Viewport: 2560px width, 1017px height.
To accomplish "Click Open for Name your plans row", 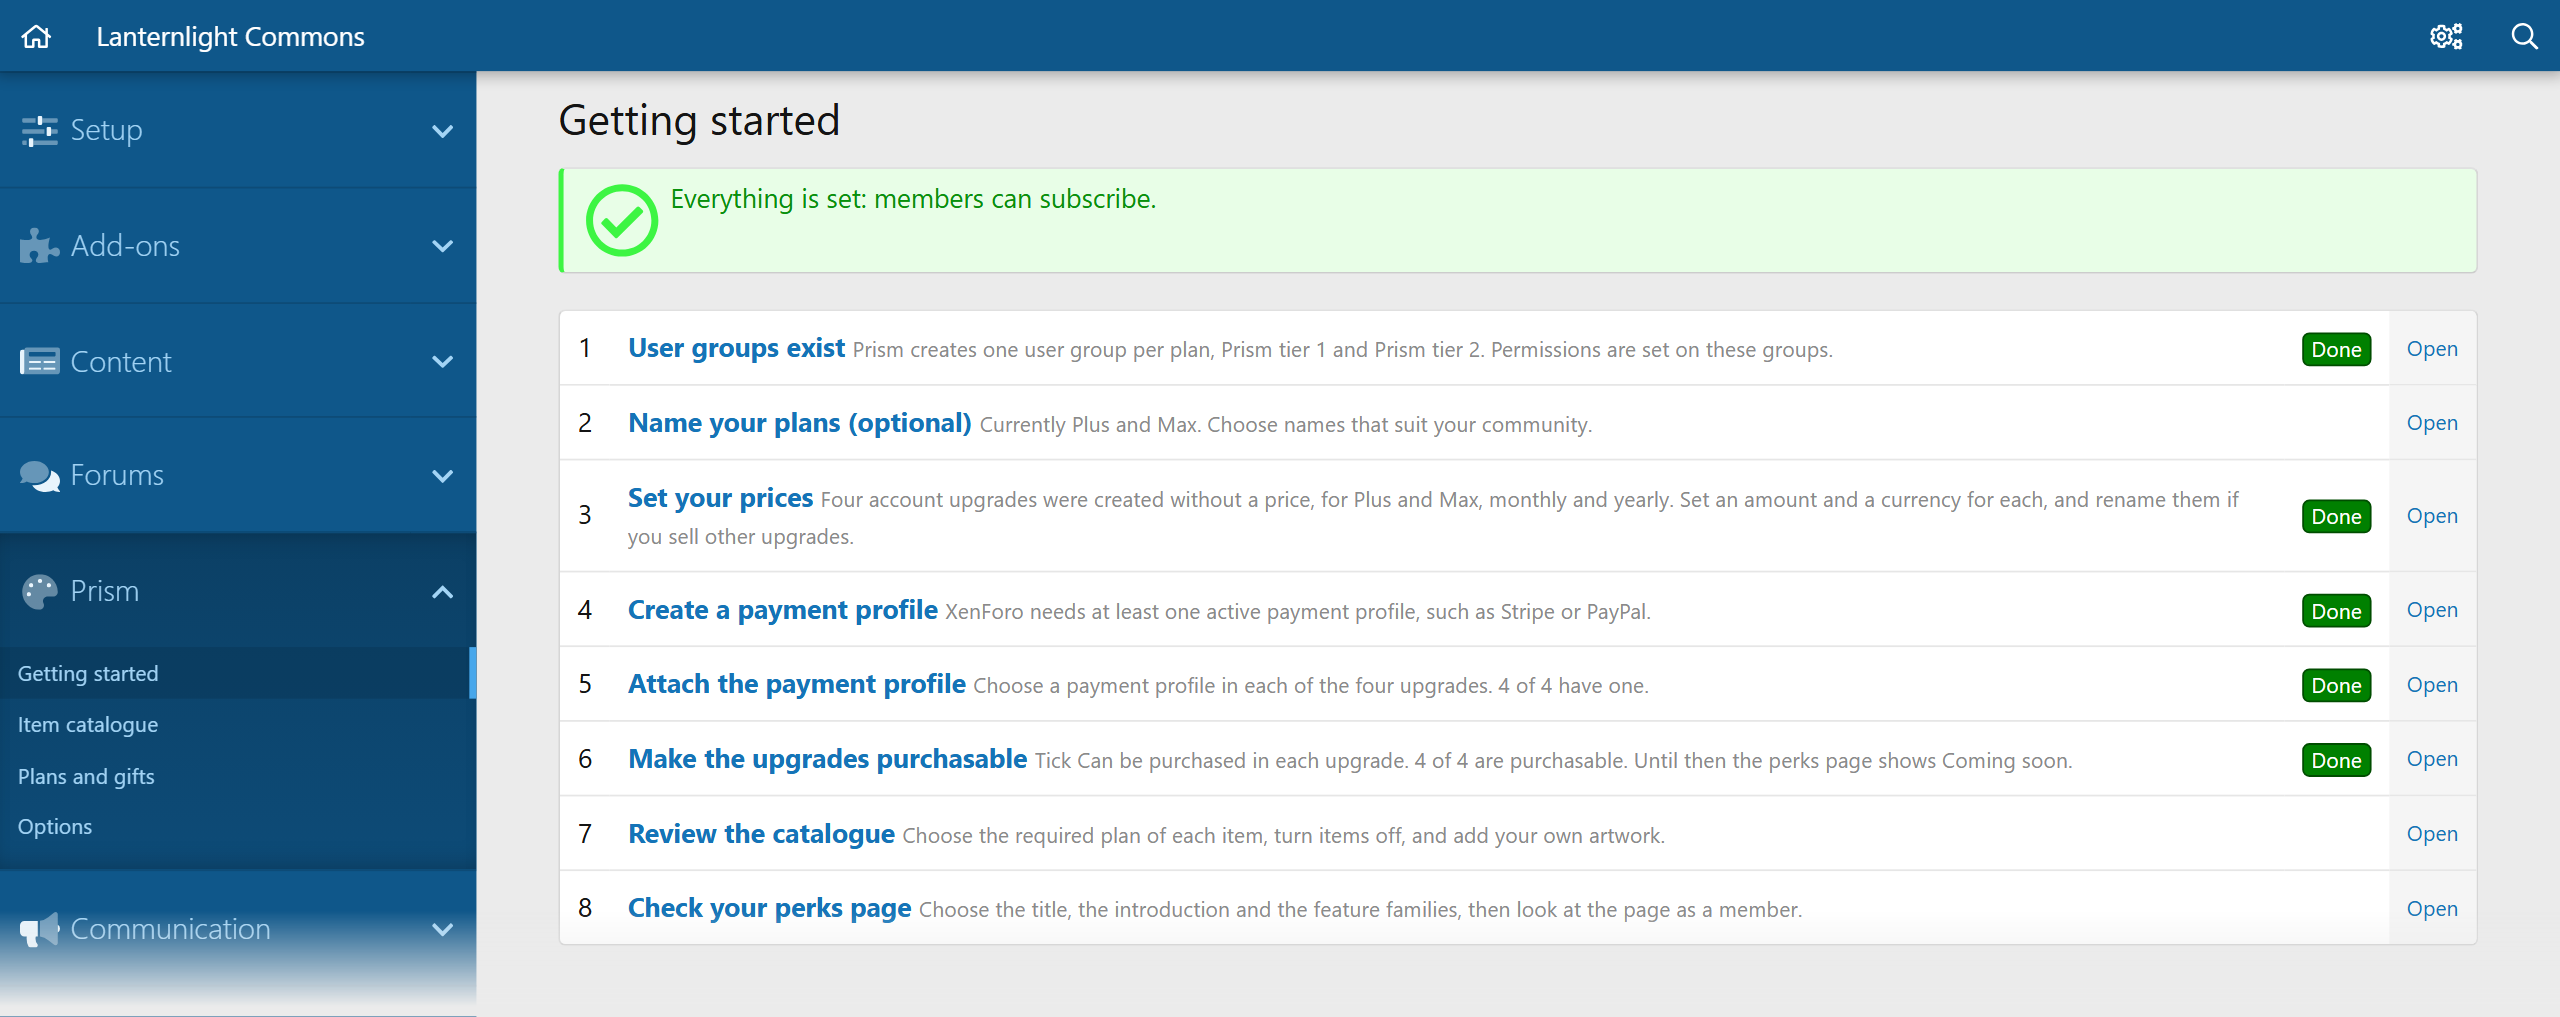I will pos(2432,423).
